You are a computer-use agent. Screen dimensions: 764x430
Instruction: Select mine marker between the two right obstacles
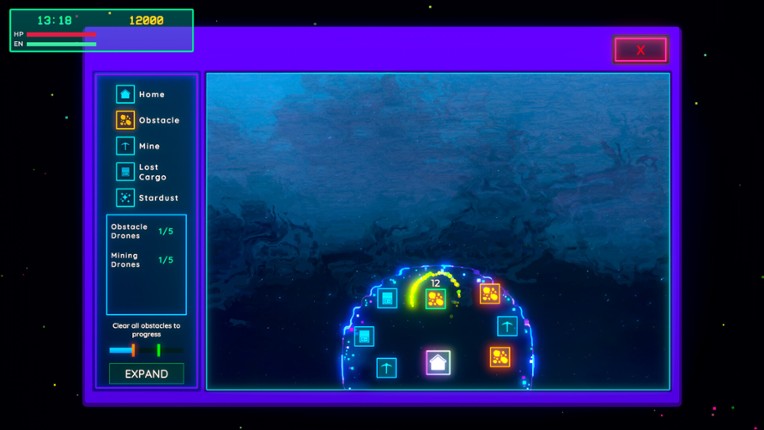pos(507,326)
